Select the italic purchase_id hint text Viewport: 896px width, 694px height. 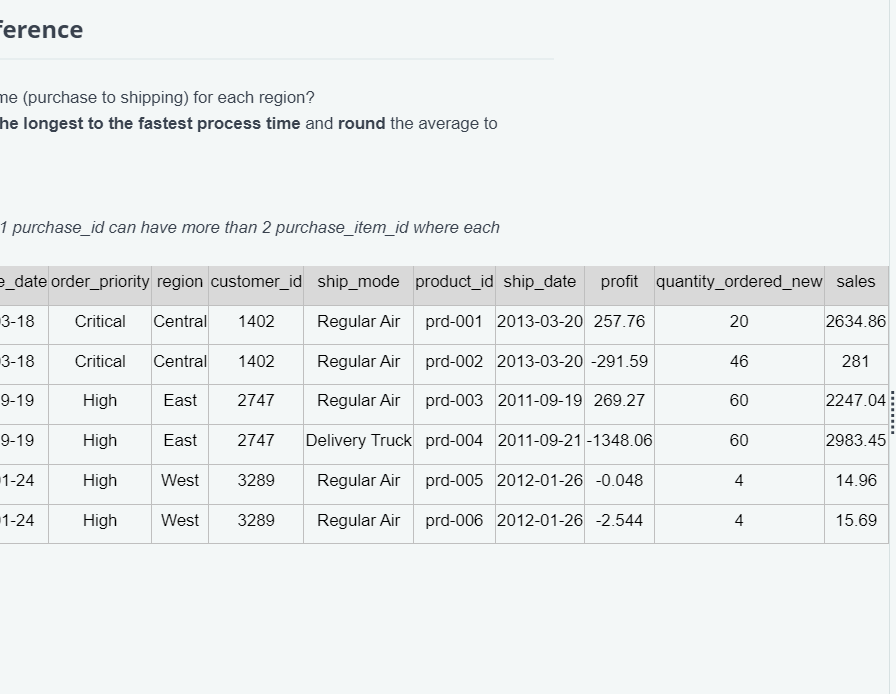pos(250,227)
